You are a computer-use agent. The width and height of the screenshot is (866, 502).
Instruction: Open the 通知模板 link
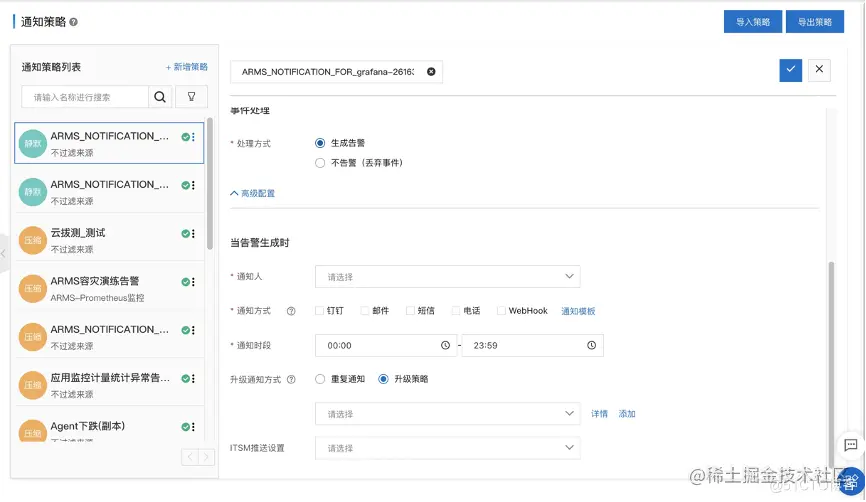[578, 311]
